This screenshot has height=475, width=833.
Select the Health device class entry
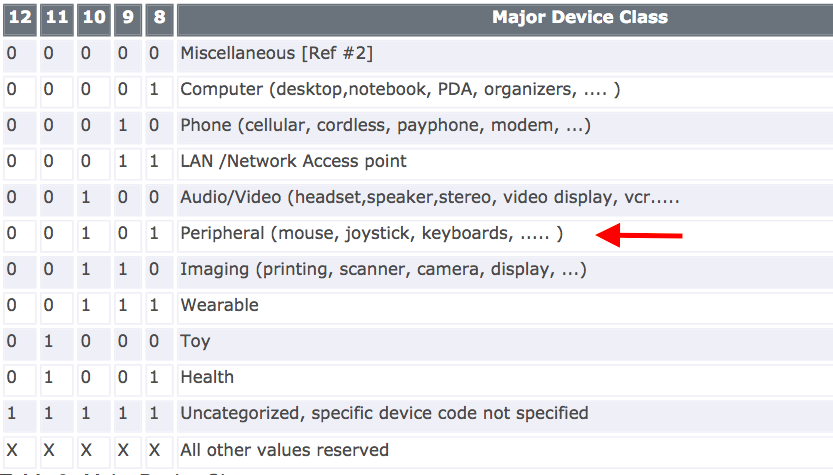click(207, 377)
